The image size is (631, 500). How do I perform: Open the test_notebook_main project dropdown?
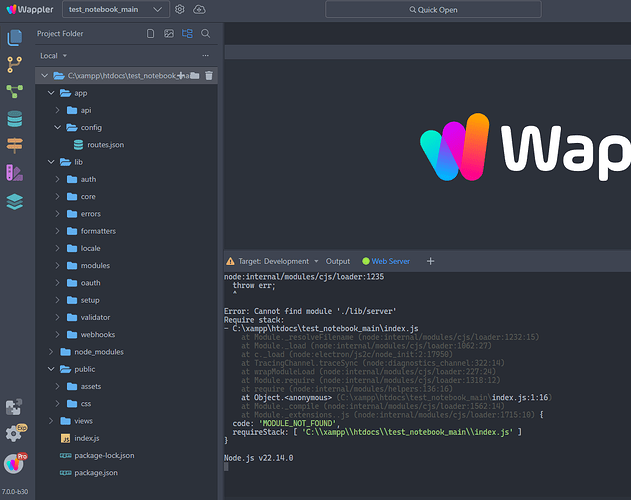115,9
